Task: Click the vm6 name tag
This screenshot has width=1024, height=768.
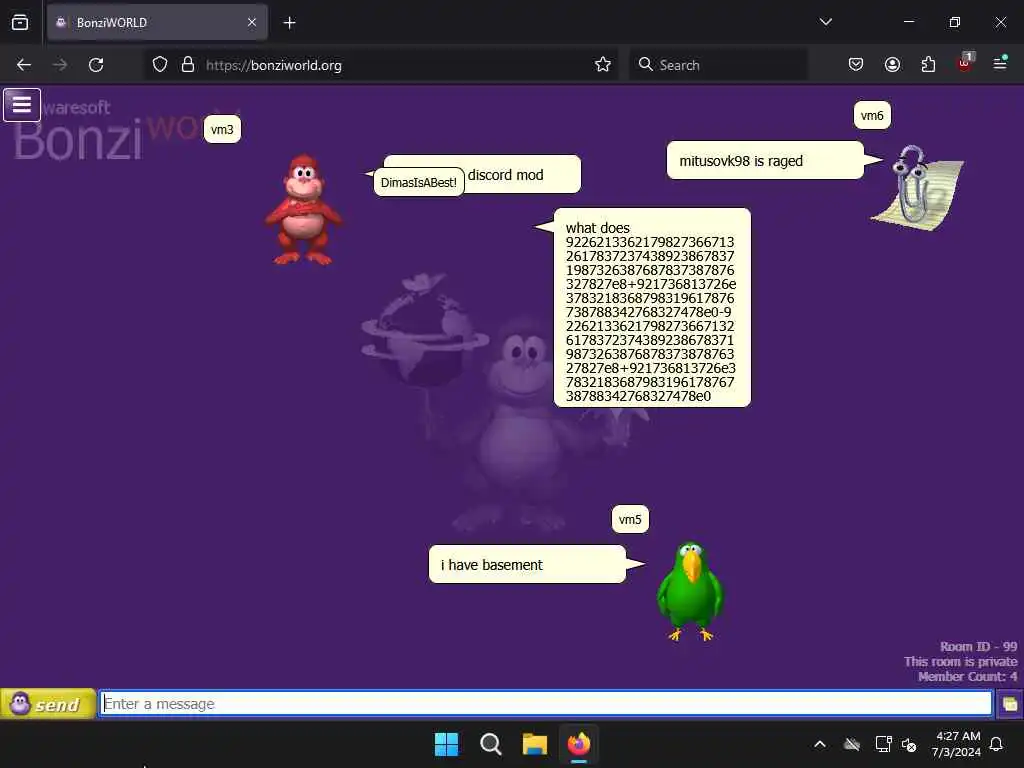Action: (872, 116)
